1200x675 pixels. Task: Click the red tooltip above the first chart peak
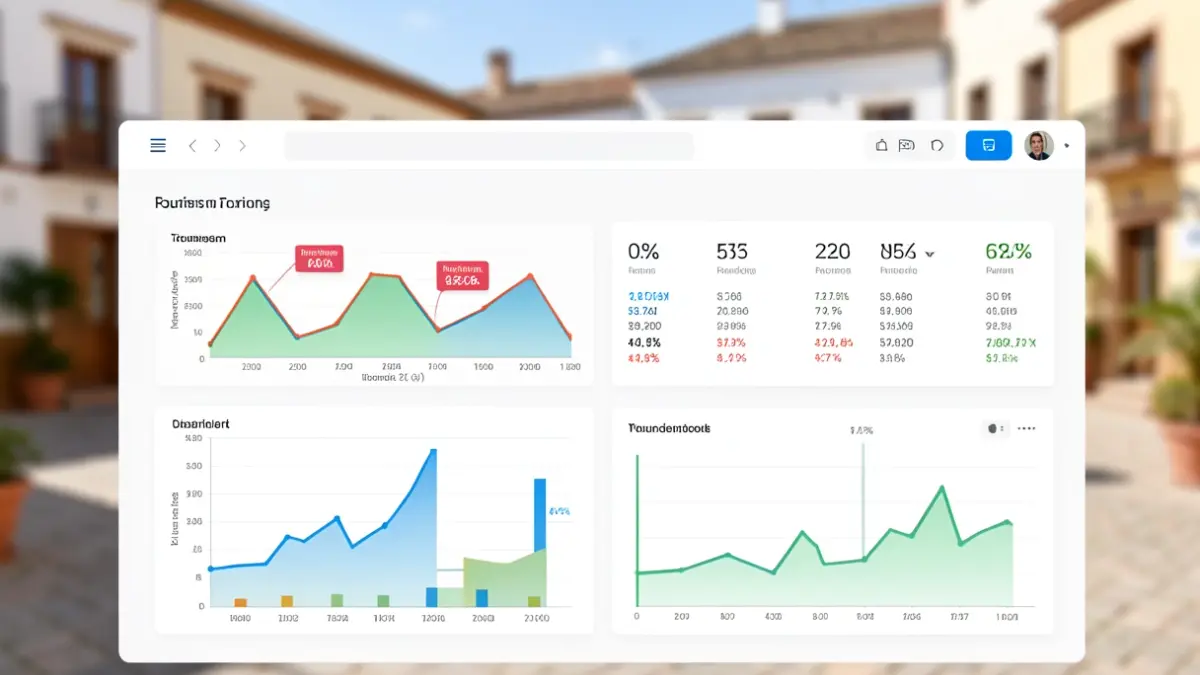pos(319,259)
